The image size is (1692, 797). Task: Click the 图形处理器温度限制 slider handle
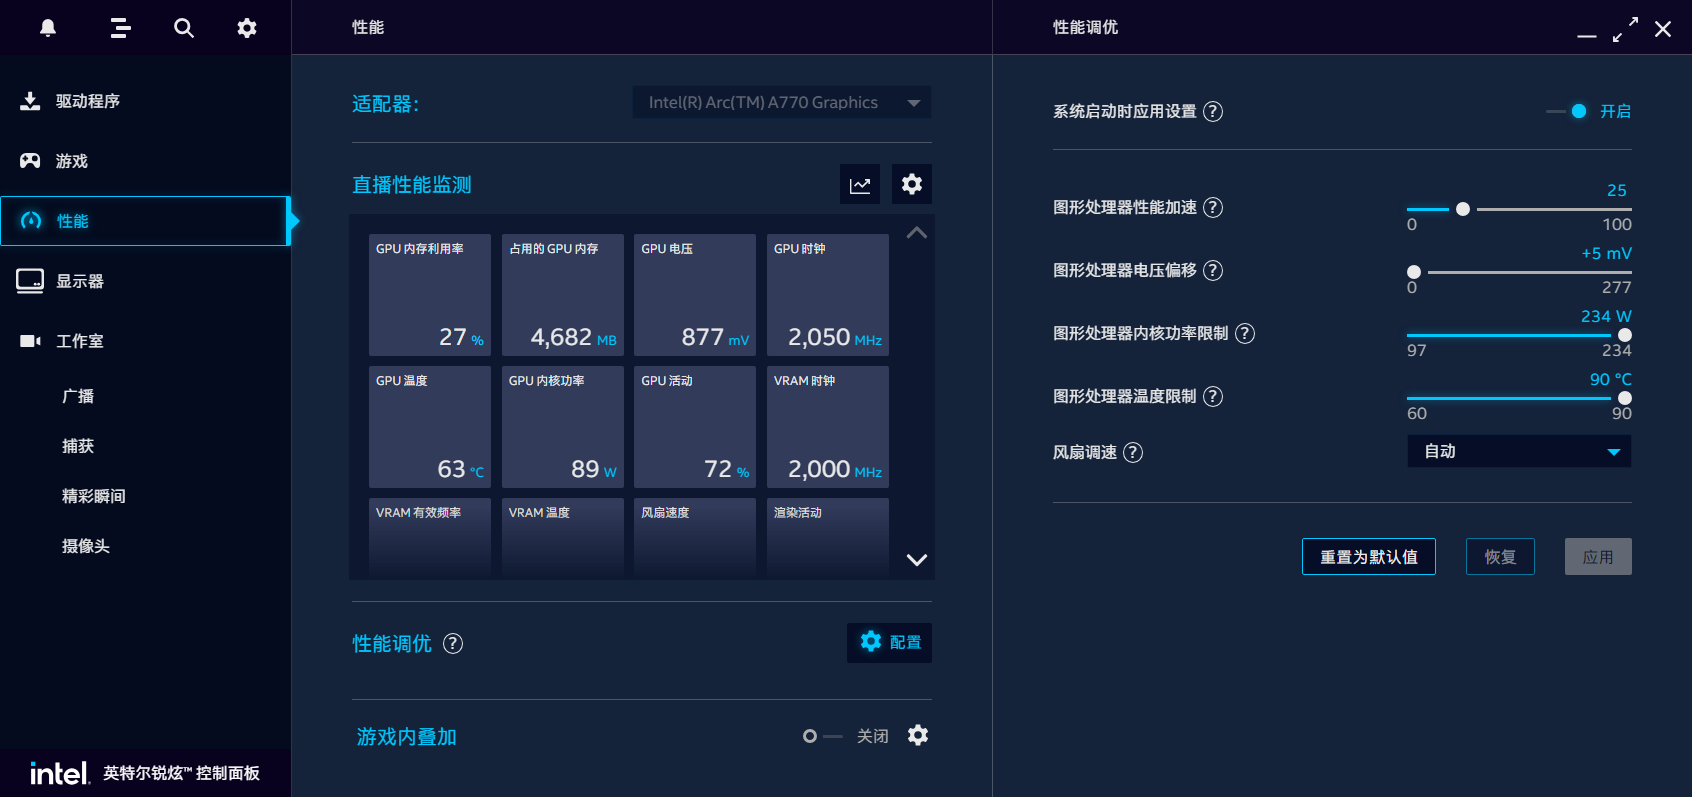click(1625, 398)
